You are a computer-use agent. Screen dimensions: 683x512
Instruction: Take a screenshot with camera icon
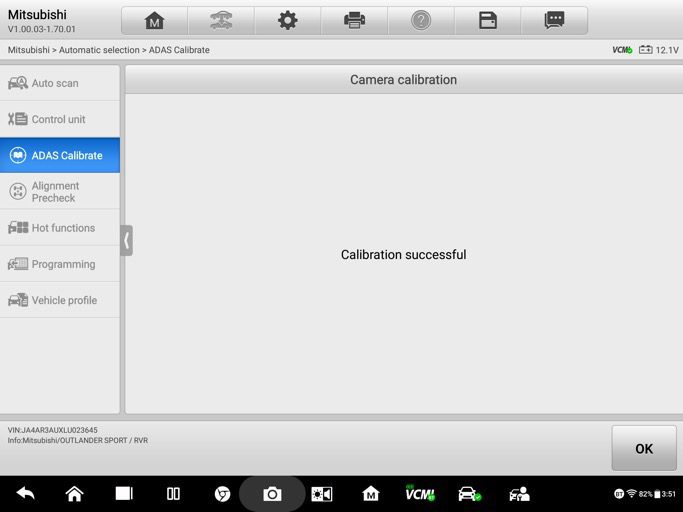[272, 494]
